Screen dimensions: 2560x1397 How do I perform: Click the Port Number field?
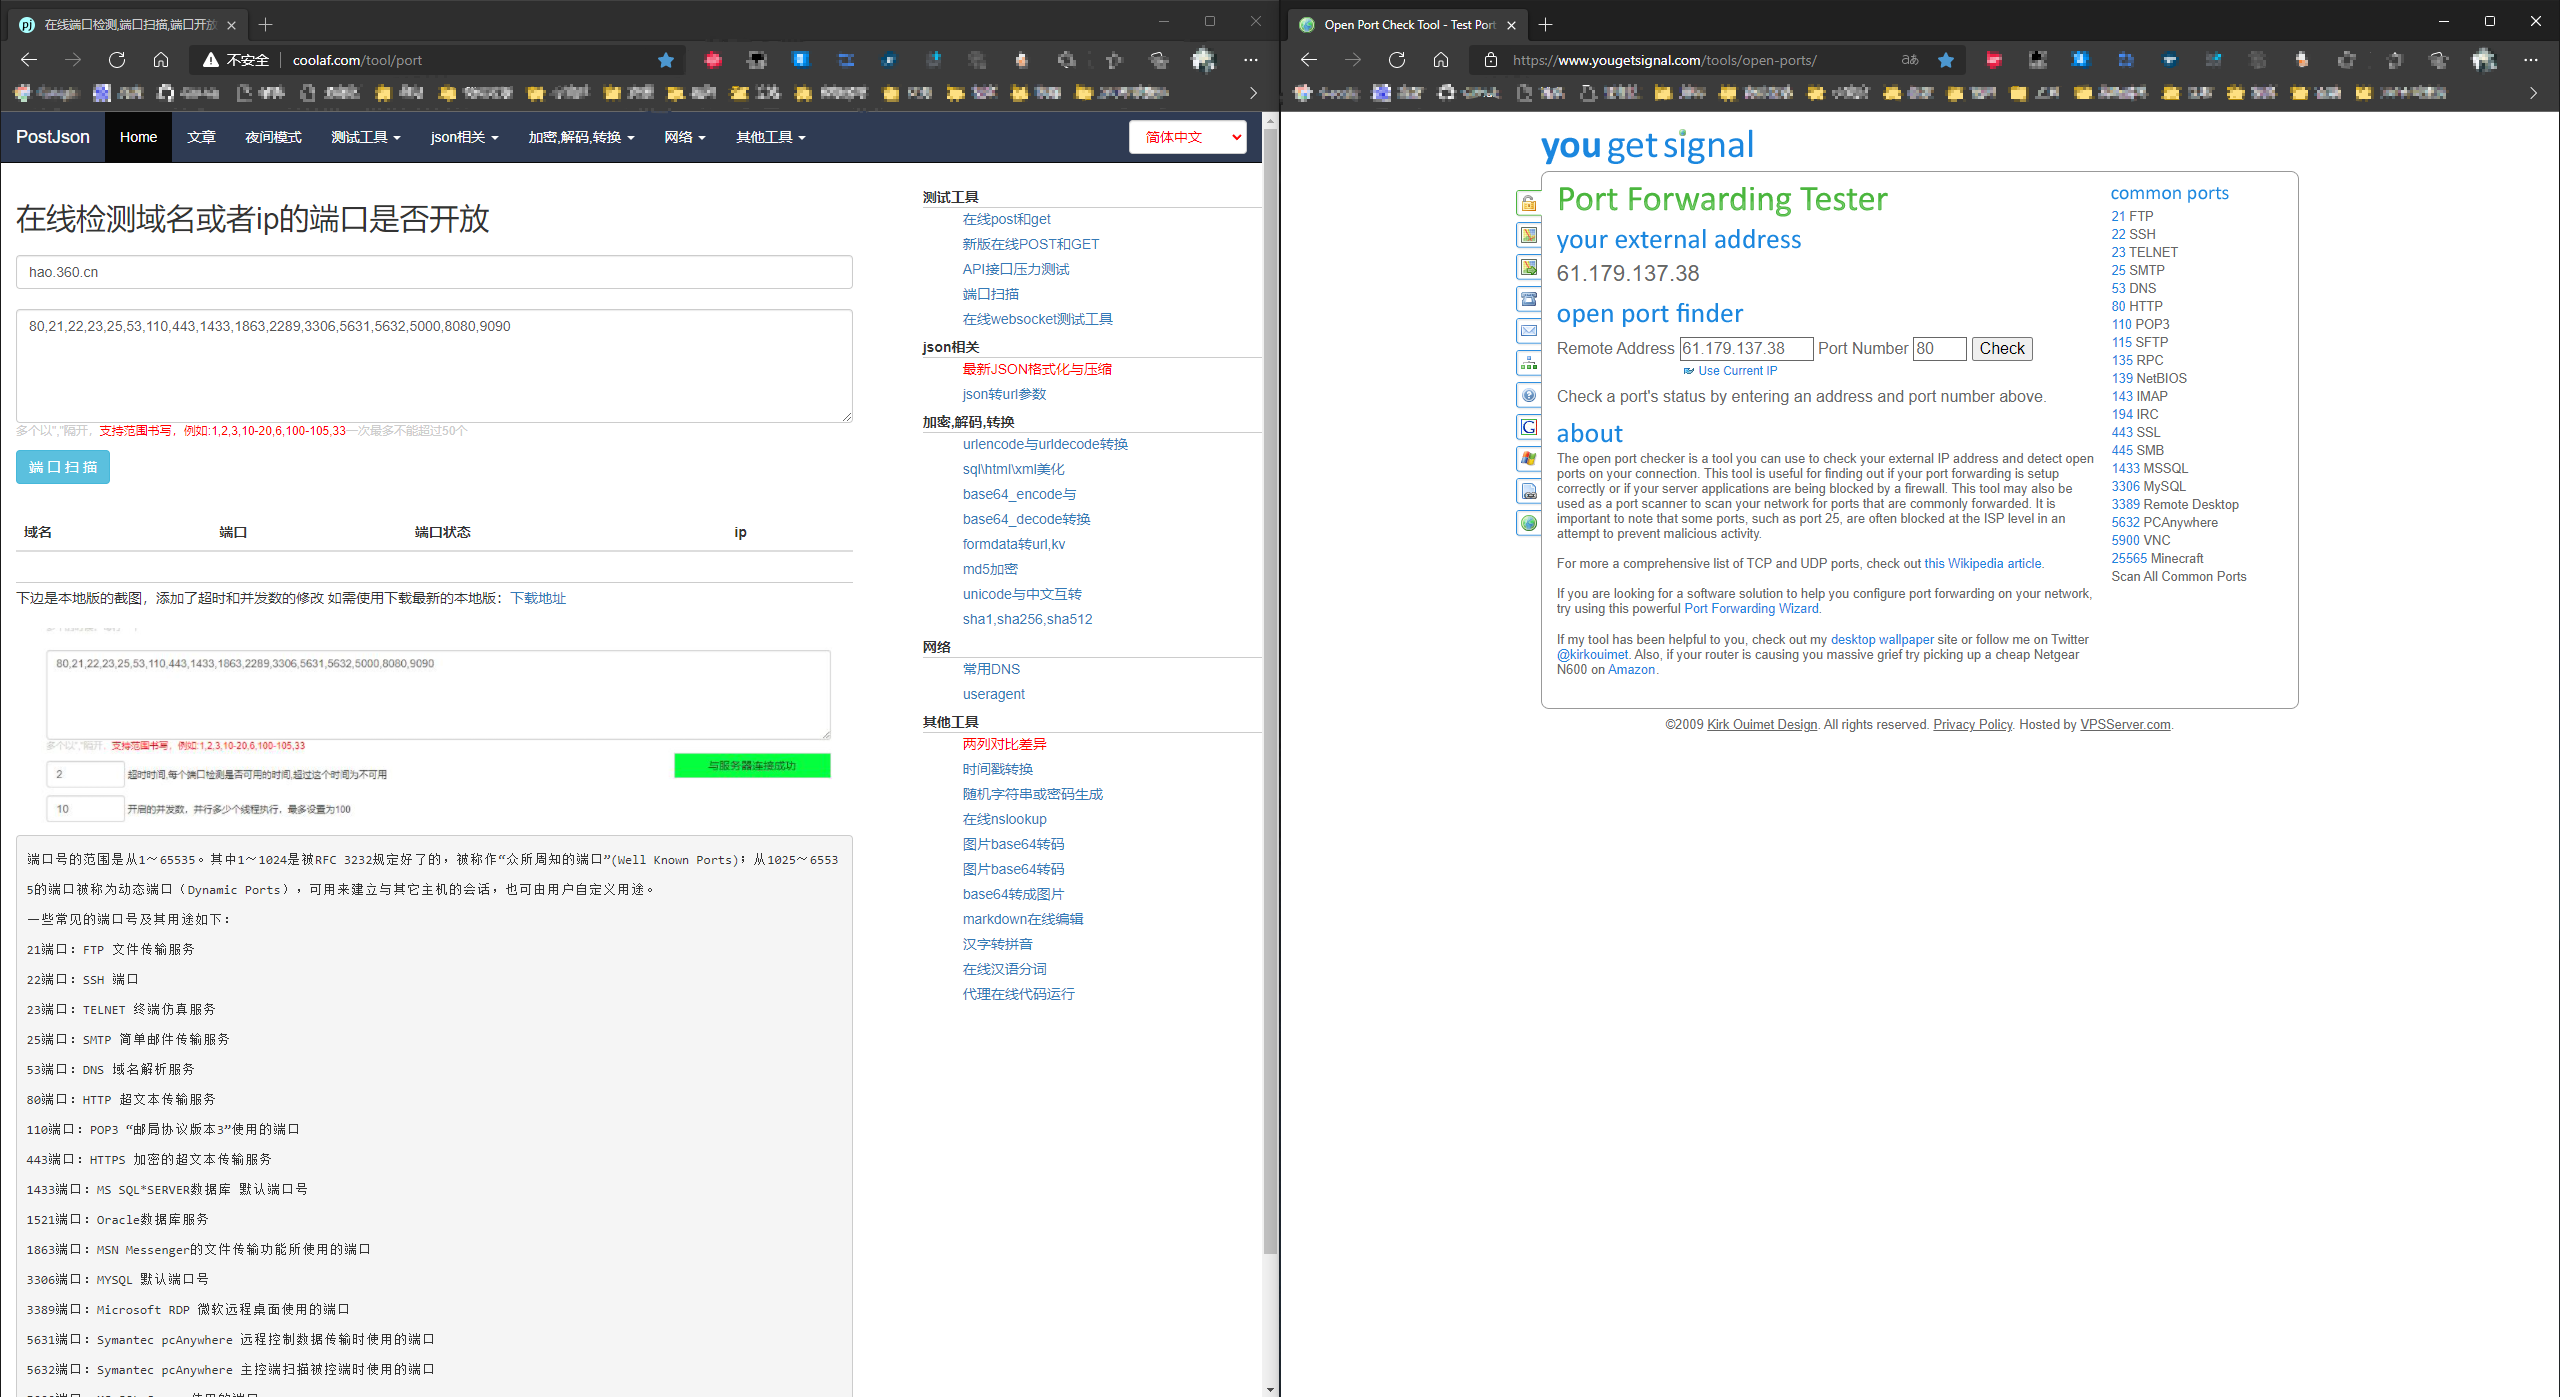1939,348
